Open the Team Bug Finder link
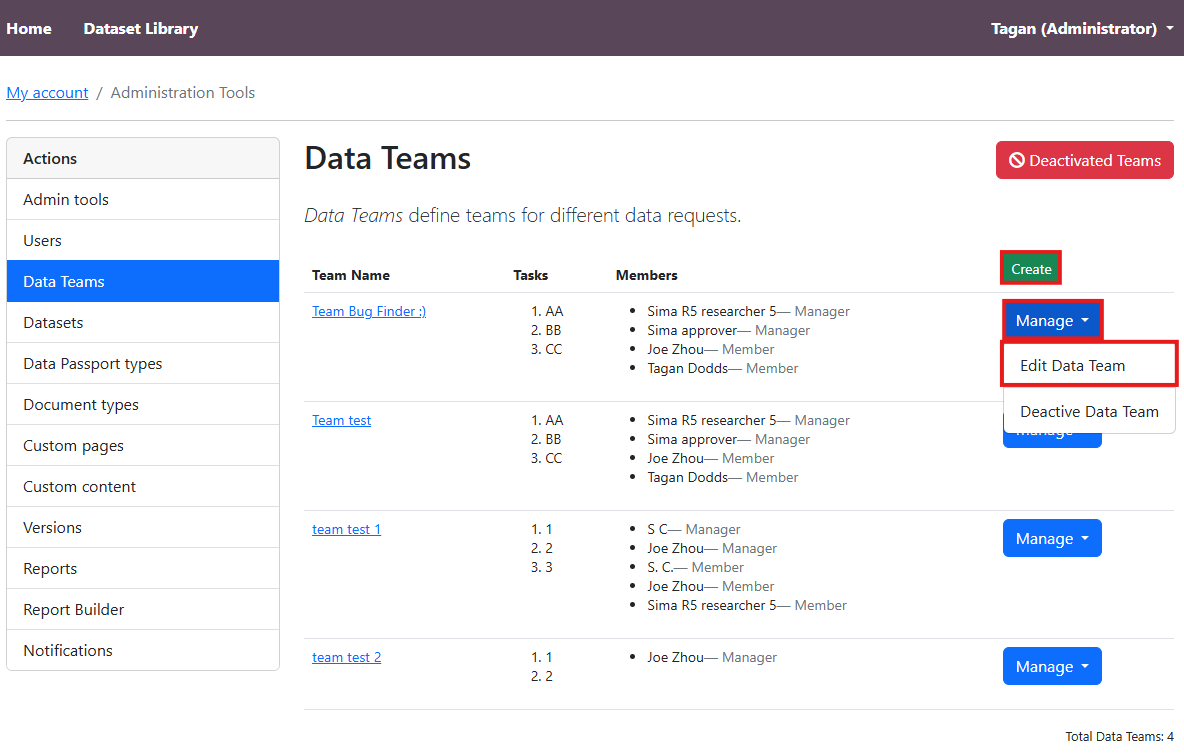Screen dimensions: 1184x754 click(369, 311)
